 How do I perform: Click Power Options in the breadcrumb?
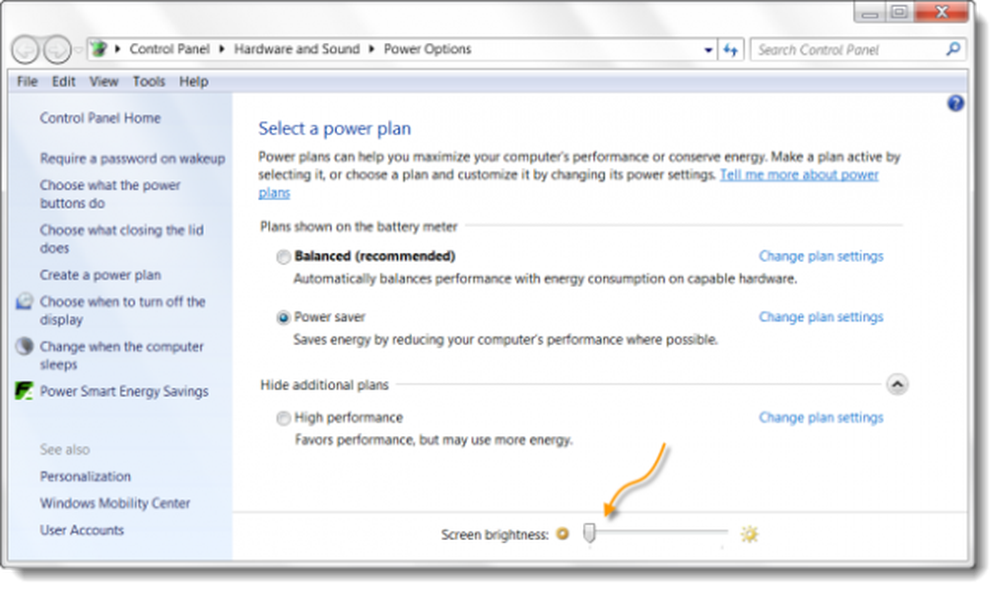coord(427,49)
